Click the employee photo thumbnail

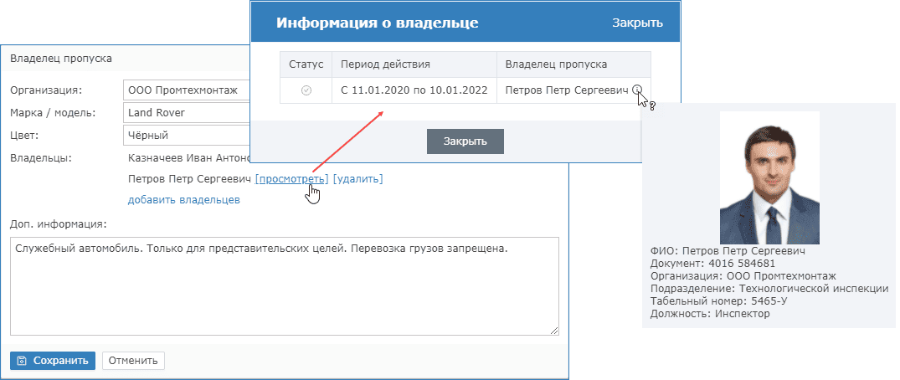769,179
